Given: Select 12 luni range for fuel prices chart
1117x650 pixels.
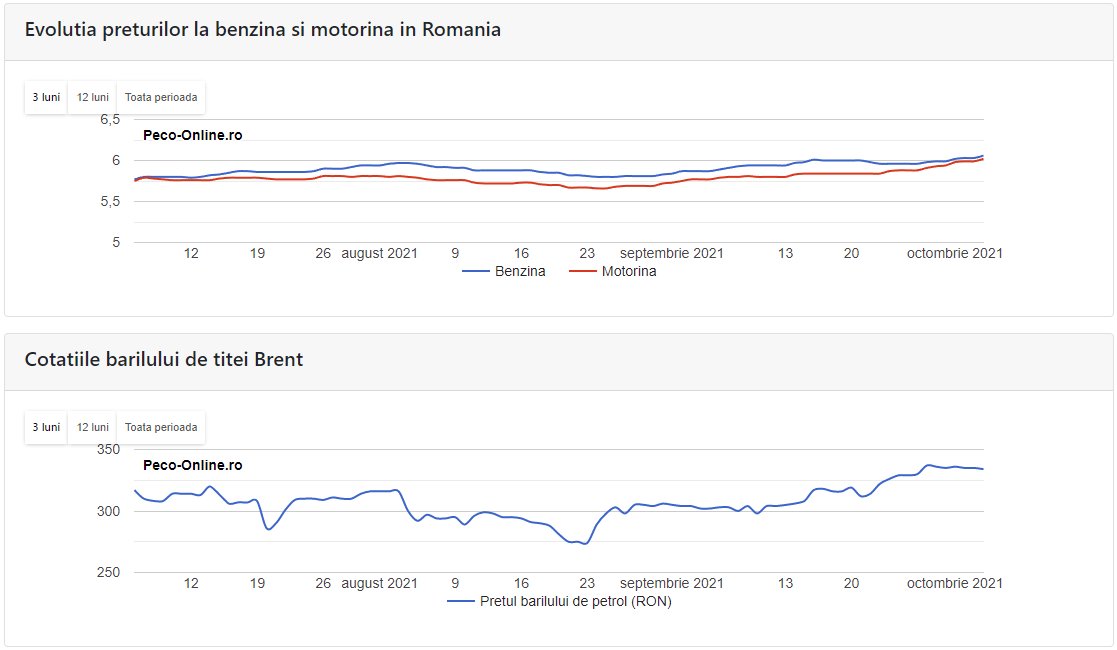Looking at the screenshot, I should pos(92,97).
